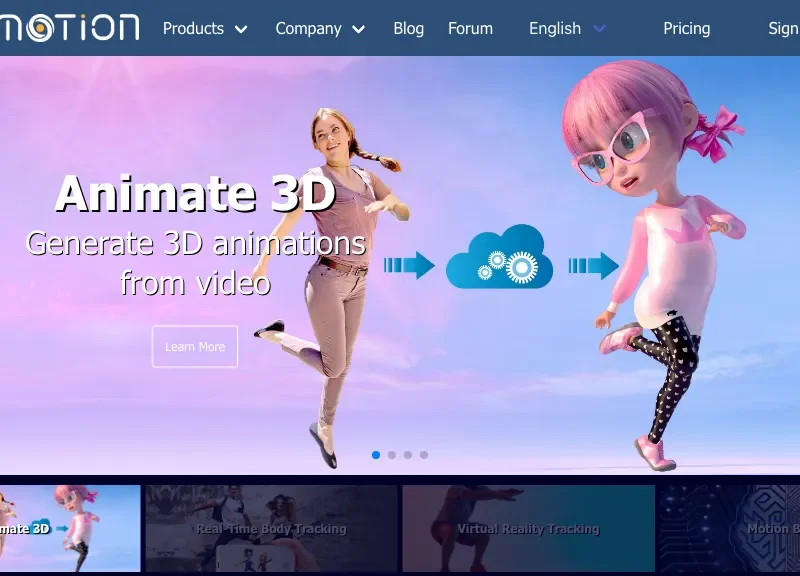The width and height of the screenshot is (800, 576).
Task: Open the Virtual Reality Tracking thumbnail
Action: pos(527,528)
